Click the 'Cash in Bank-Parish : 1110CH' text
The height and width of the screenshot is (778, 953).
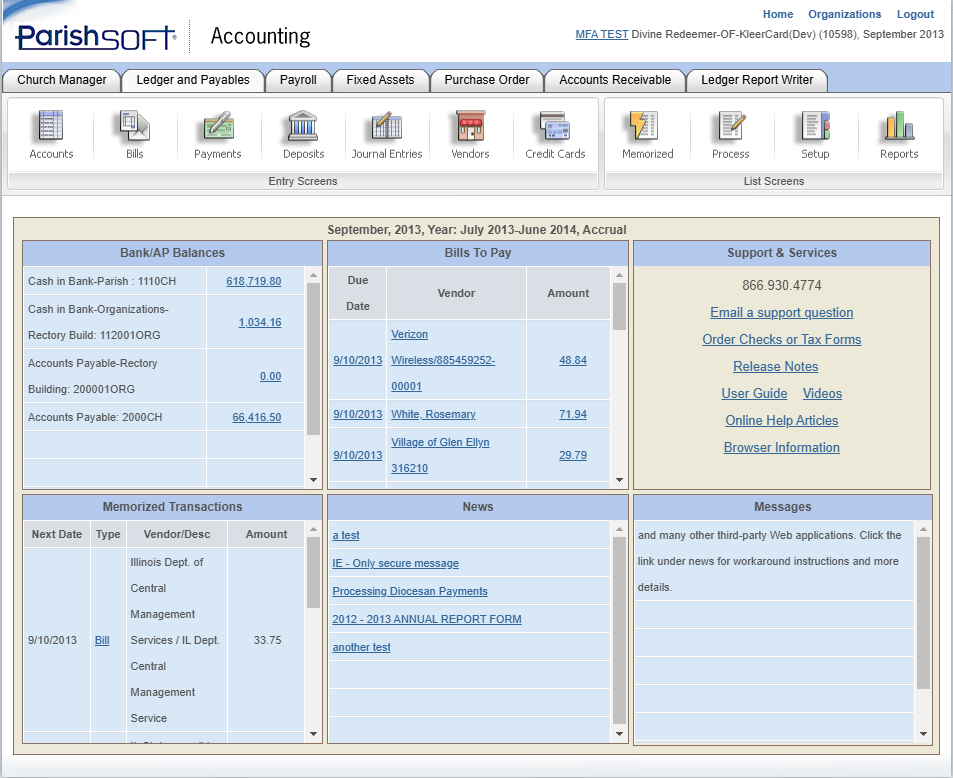pyautogui.click(x=102, y=281)
